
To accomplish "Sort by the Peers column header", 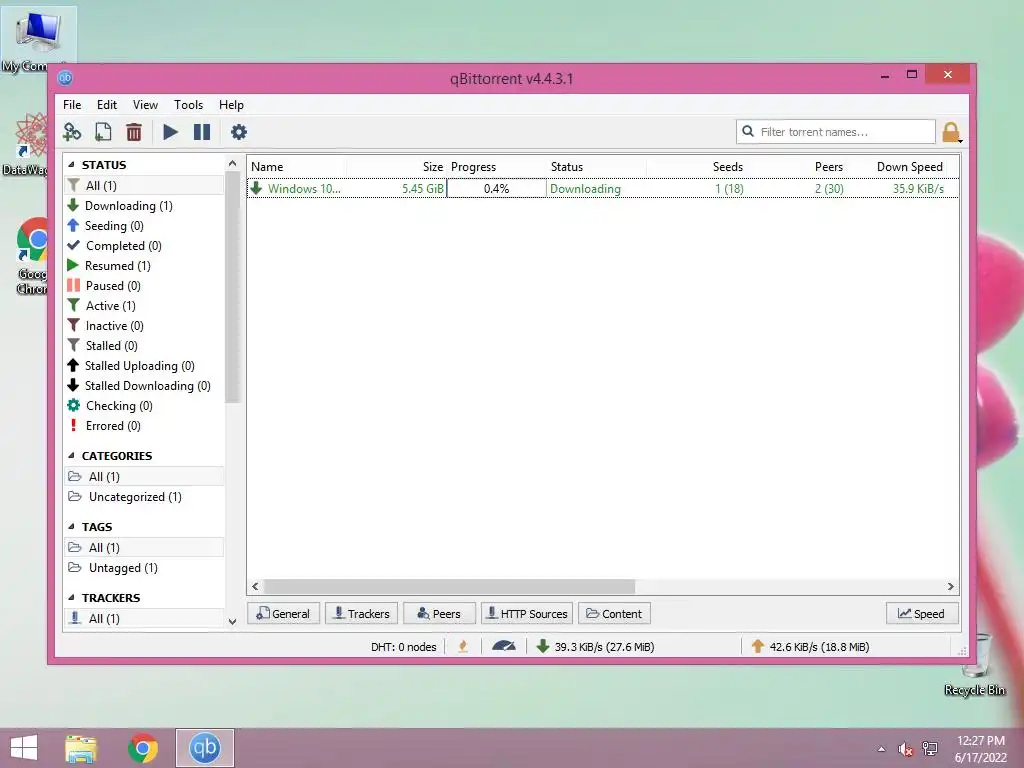I will pyautogui.click(x=796, y=167).
